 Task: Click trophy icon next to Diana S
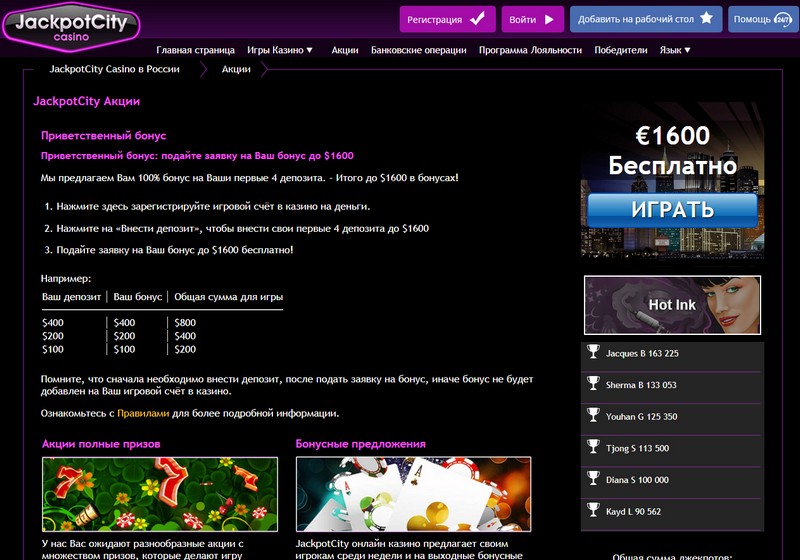[593, 478]
